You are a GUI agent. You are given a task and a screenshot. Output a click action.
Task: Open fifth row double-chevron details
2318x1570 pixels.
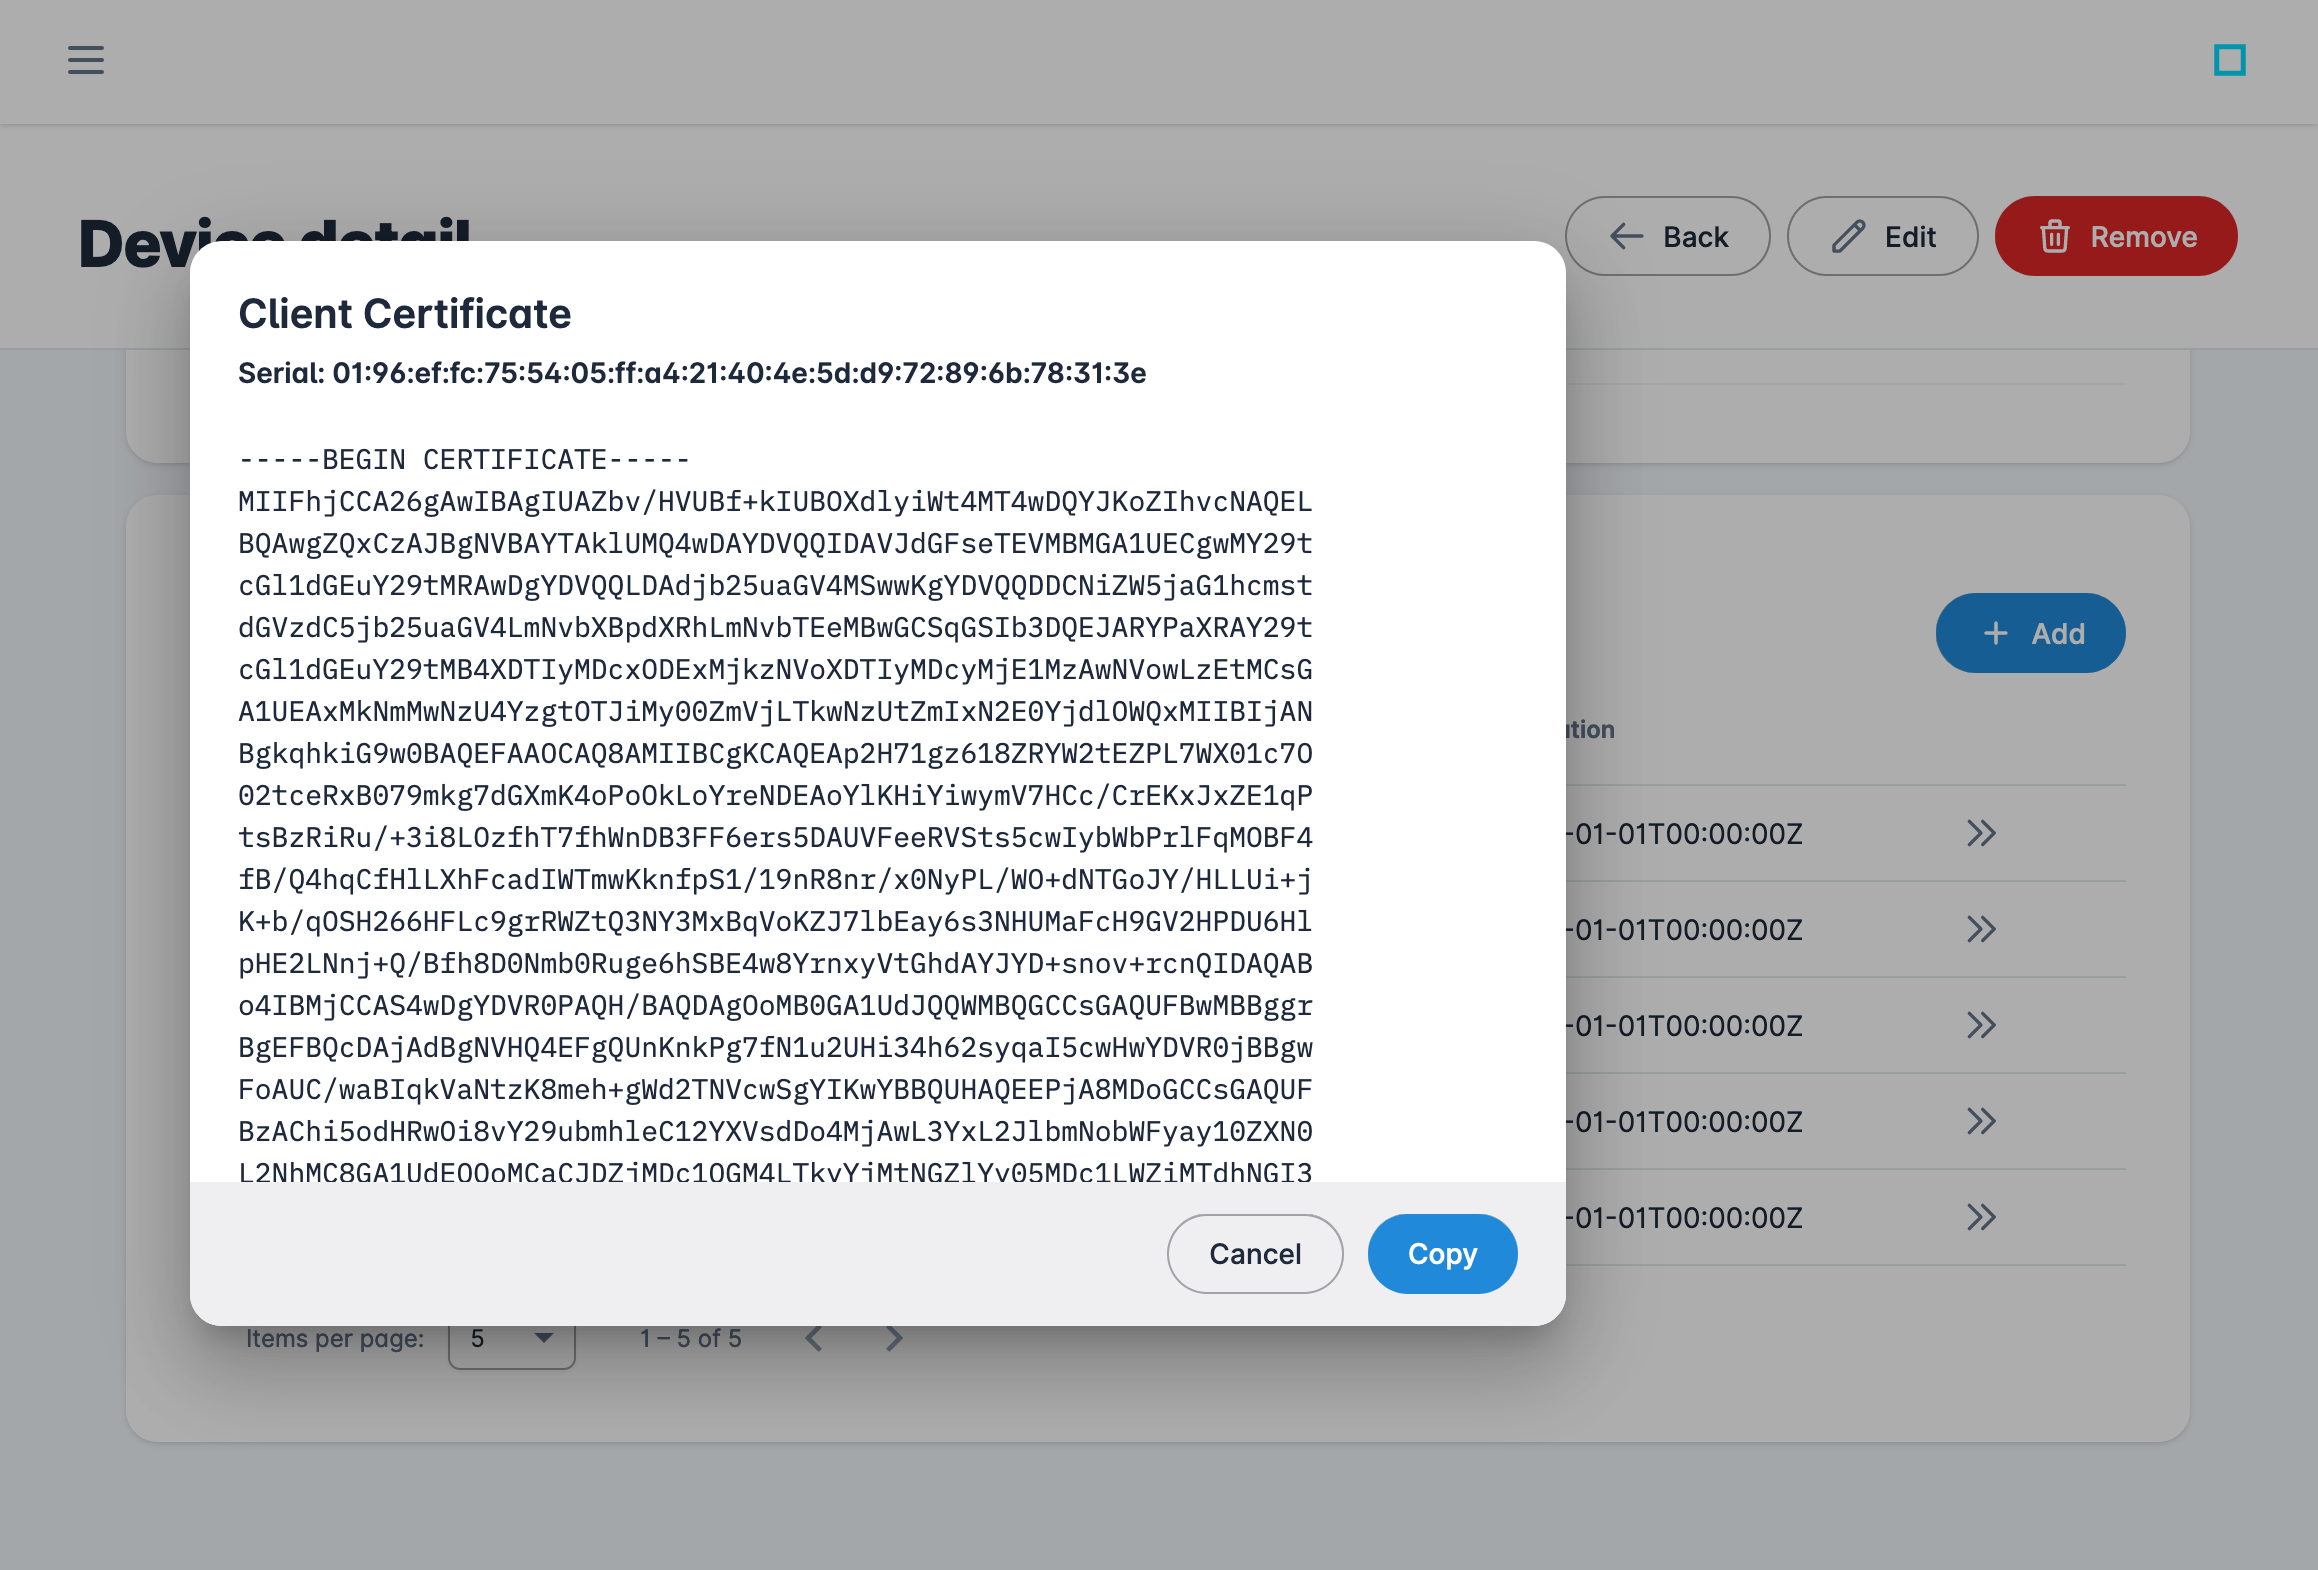tap(1981, 1217)
